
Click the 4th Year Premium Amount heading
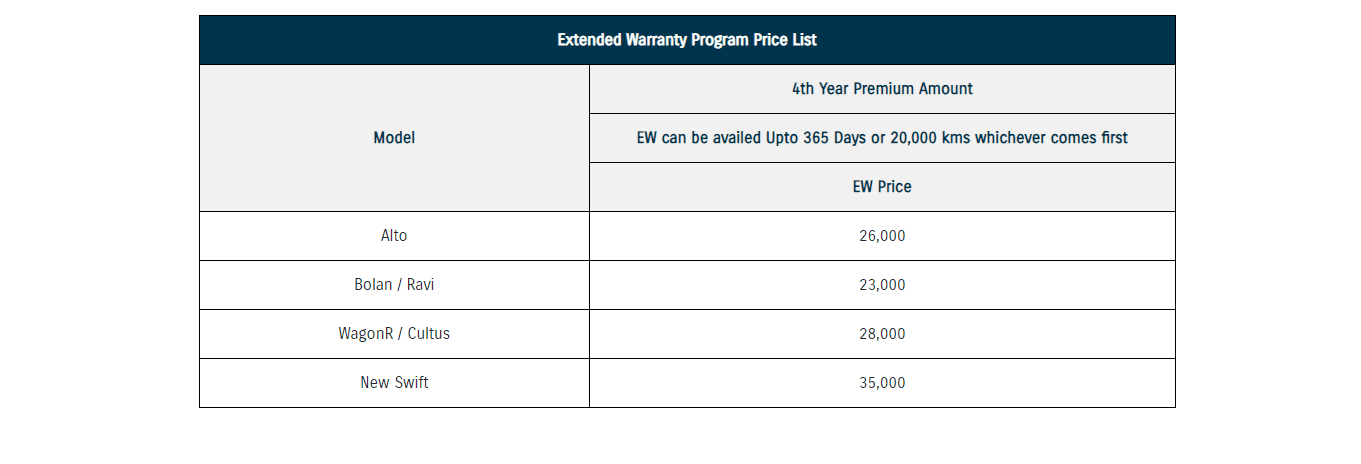point(882,89)
